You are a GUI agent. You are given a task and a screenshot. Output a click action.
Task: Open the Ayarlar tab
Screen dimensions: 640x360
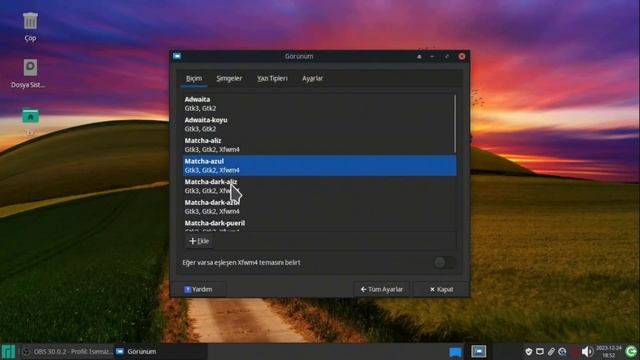[312, 78]
